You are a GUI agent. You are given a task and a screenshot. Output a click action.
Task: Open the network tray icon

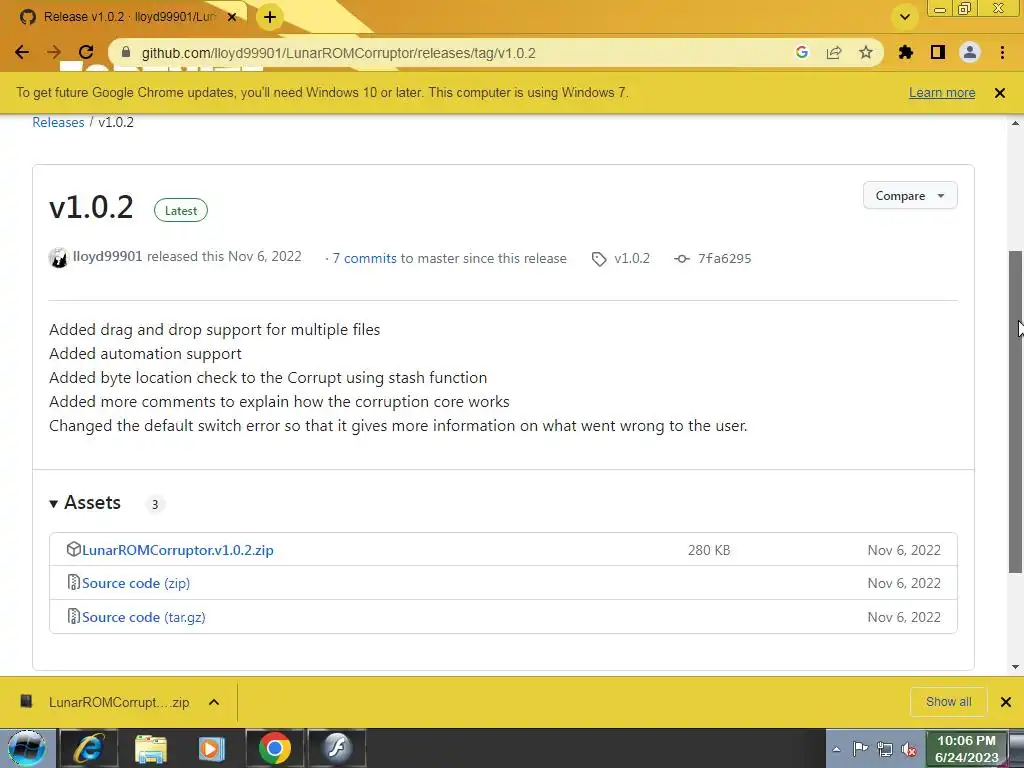click(x=885, y=749)
